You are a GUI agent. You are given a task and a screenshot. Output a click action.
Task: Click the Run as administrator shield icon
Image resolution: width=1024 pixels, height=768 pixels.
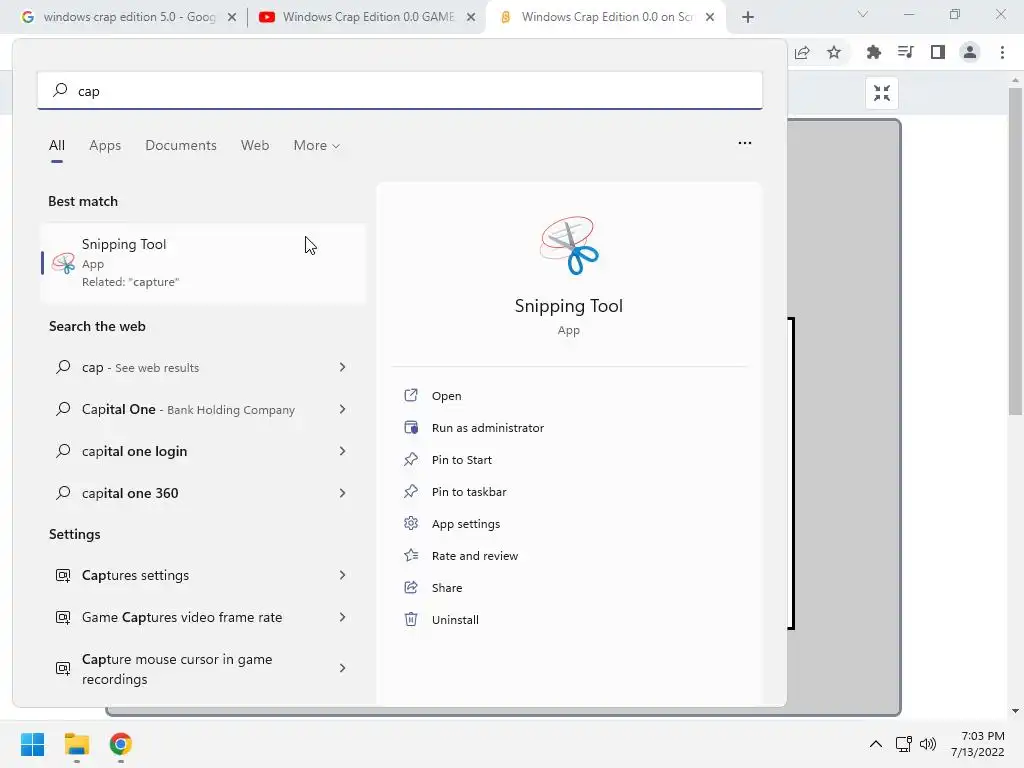[411, 427]
